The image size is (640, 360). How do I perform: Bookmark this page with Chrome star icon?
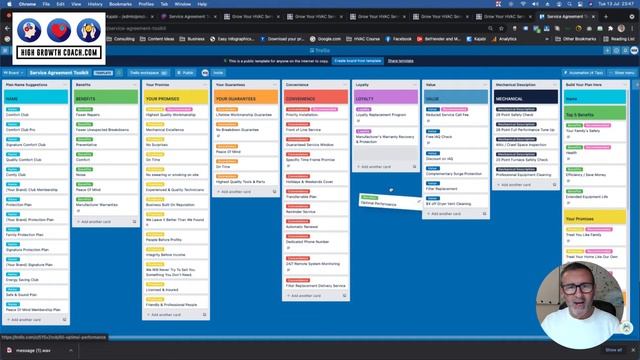[x=501, y=28]
